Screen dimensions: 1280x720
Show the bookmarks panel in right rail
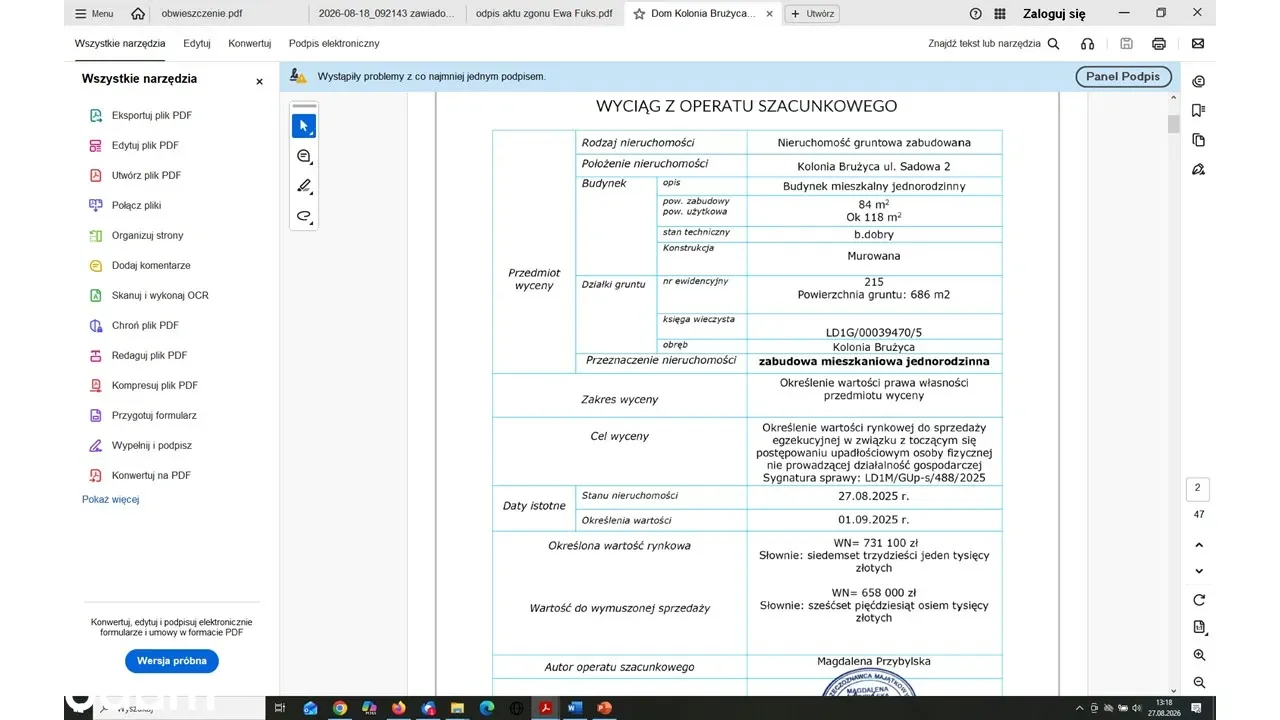pyautogui.click(x=1199, y=110)
